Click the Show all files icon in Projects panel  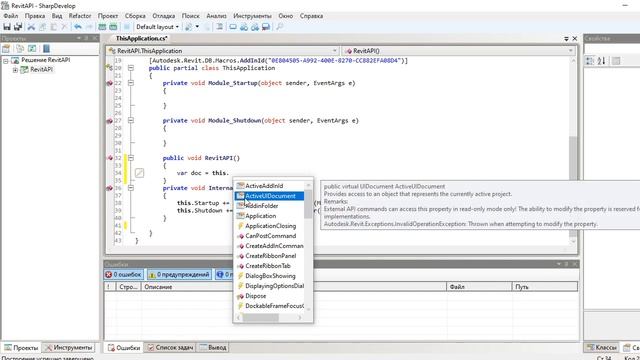[20, 49]
